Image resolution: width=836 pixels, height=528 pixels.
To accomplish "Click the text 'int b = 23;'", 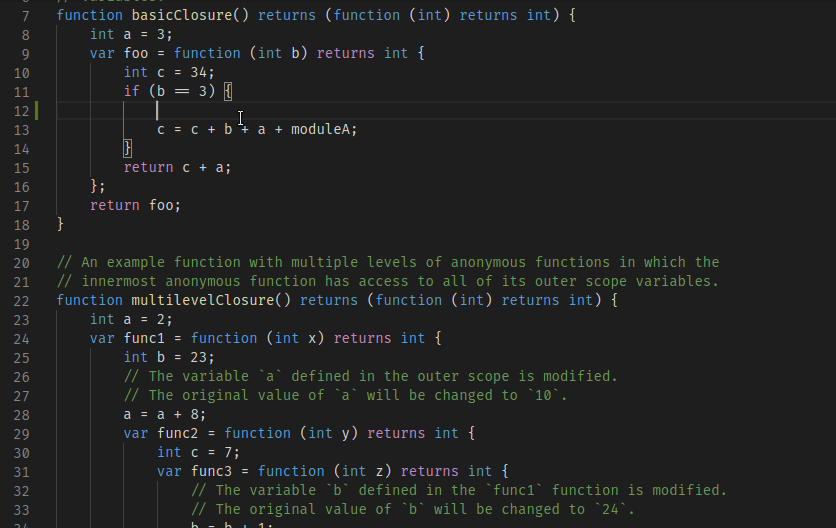I will coord(169,357).
